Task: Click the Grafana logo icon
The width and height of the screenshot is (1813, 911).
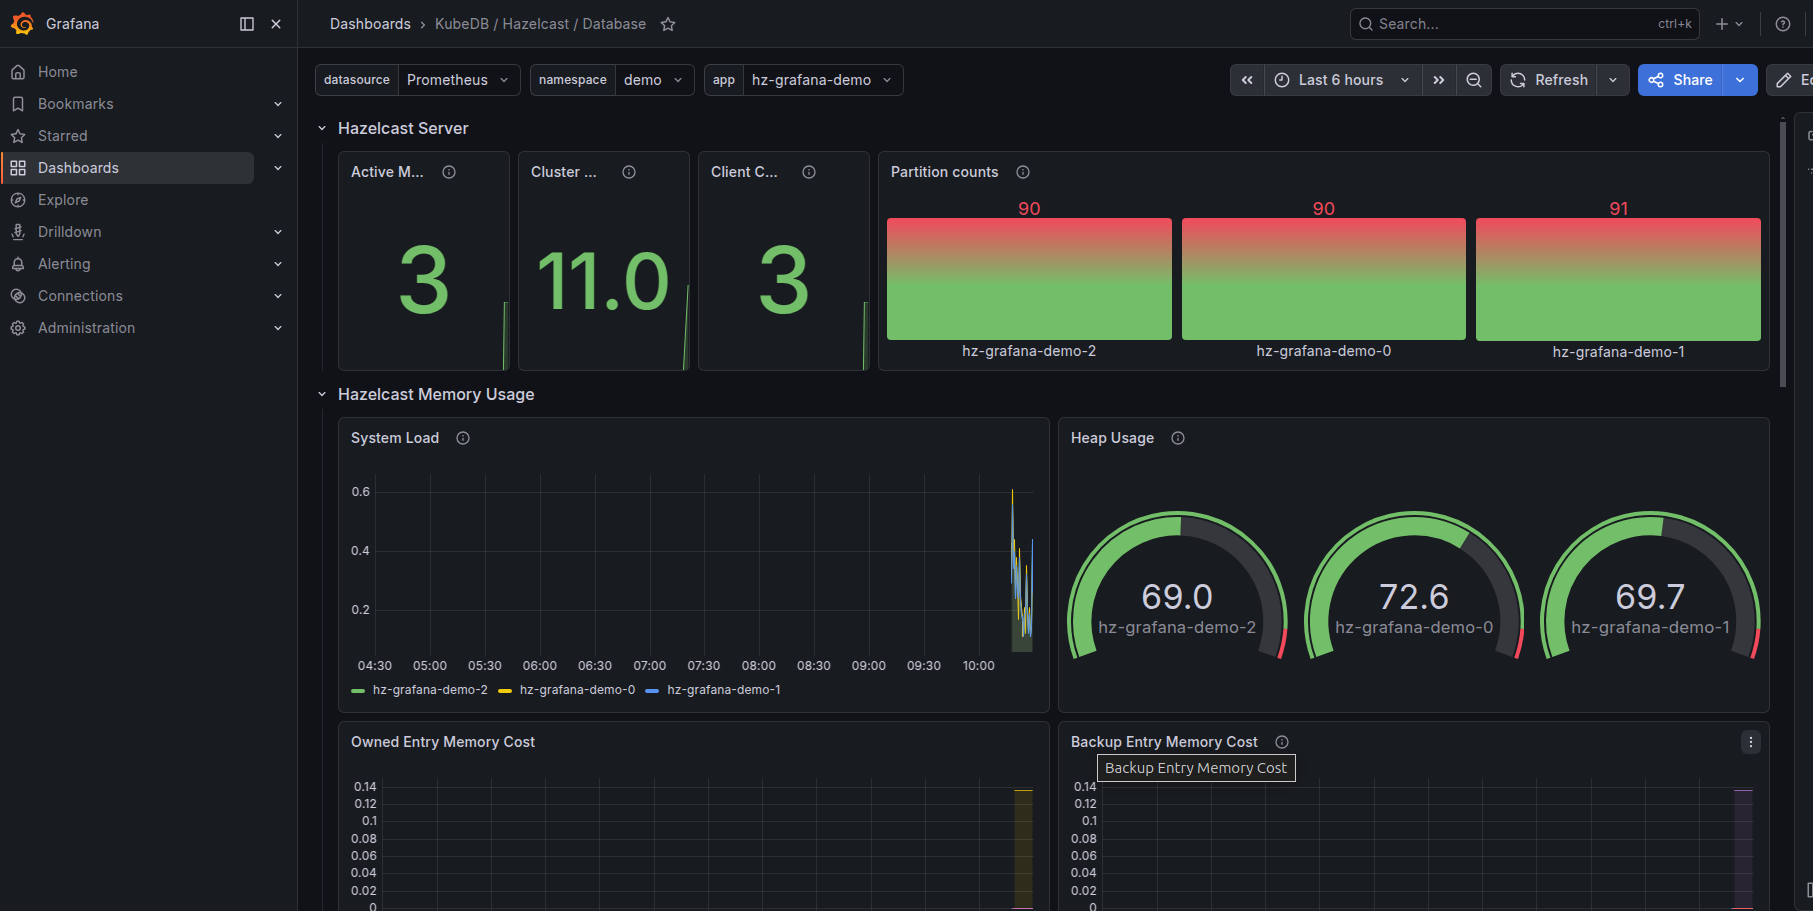Action: click(x=22, y=24)
